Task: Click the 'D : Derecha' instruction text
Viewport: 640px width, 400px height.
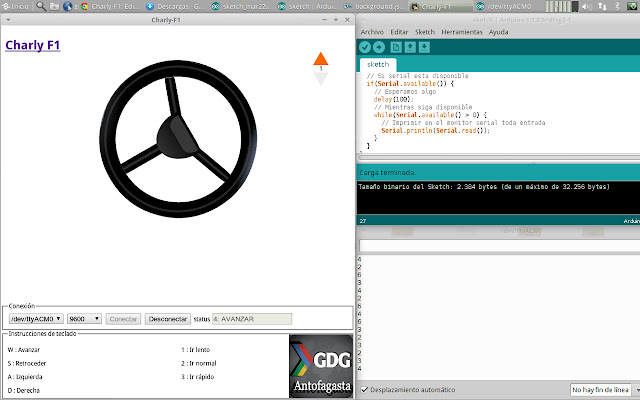Action: pos(24,390)
